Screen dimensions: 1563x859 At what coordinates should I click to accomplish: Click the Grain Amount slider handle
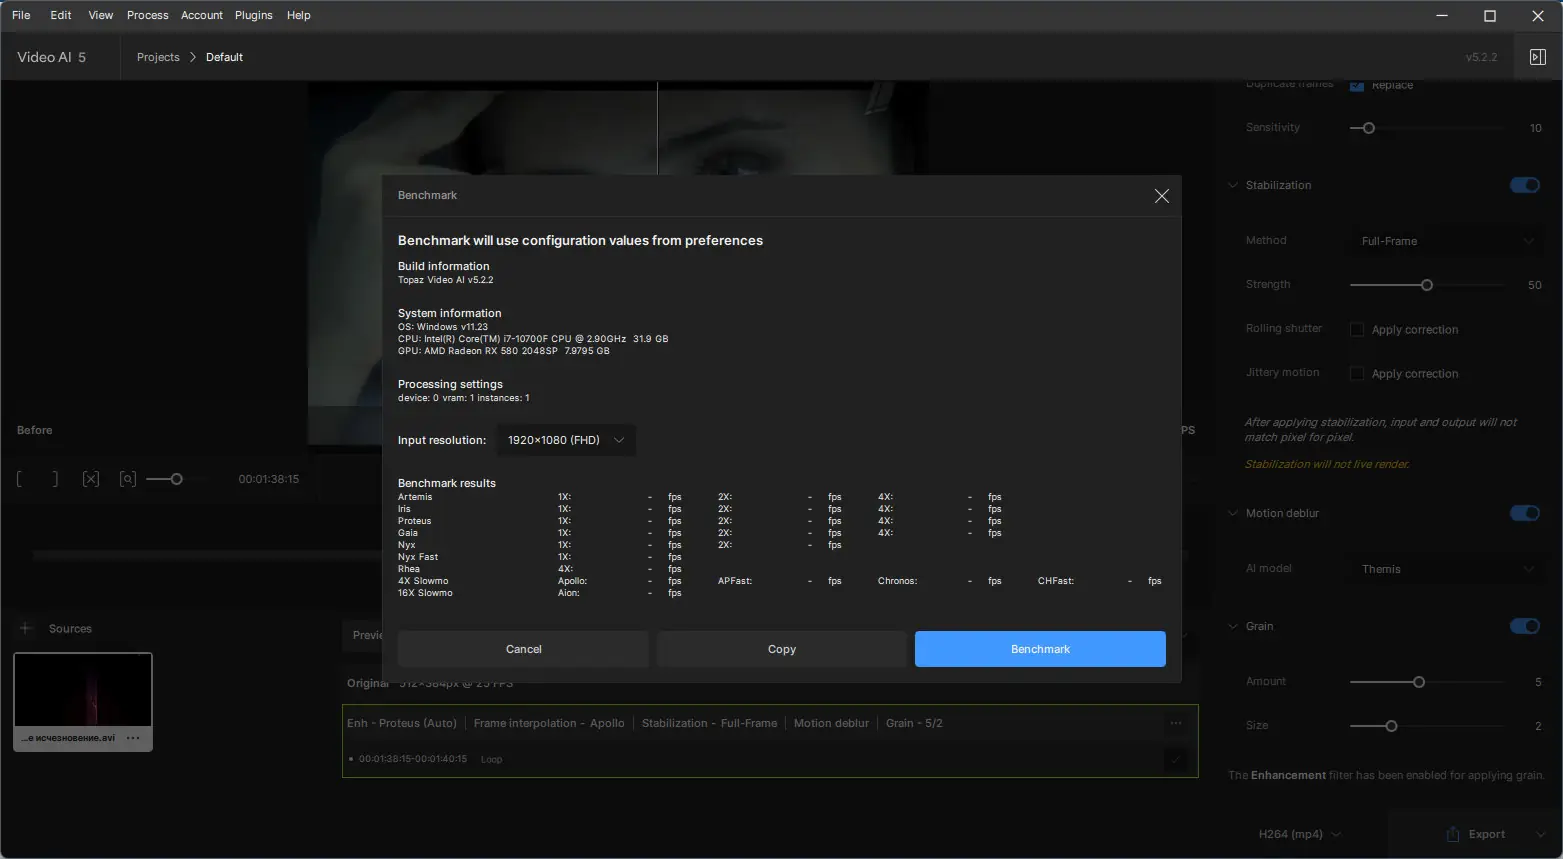tap(1417, 681)
